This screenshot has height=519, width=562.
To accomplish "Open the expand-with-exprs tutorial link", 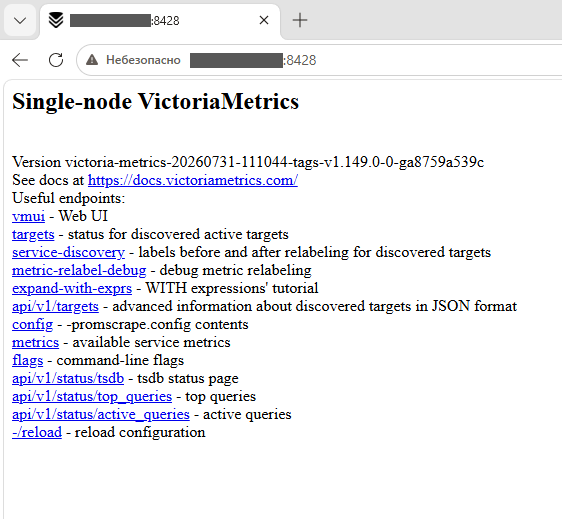I will tap(72, 289).
